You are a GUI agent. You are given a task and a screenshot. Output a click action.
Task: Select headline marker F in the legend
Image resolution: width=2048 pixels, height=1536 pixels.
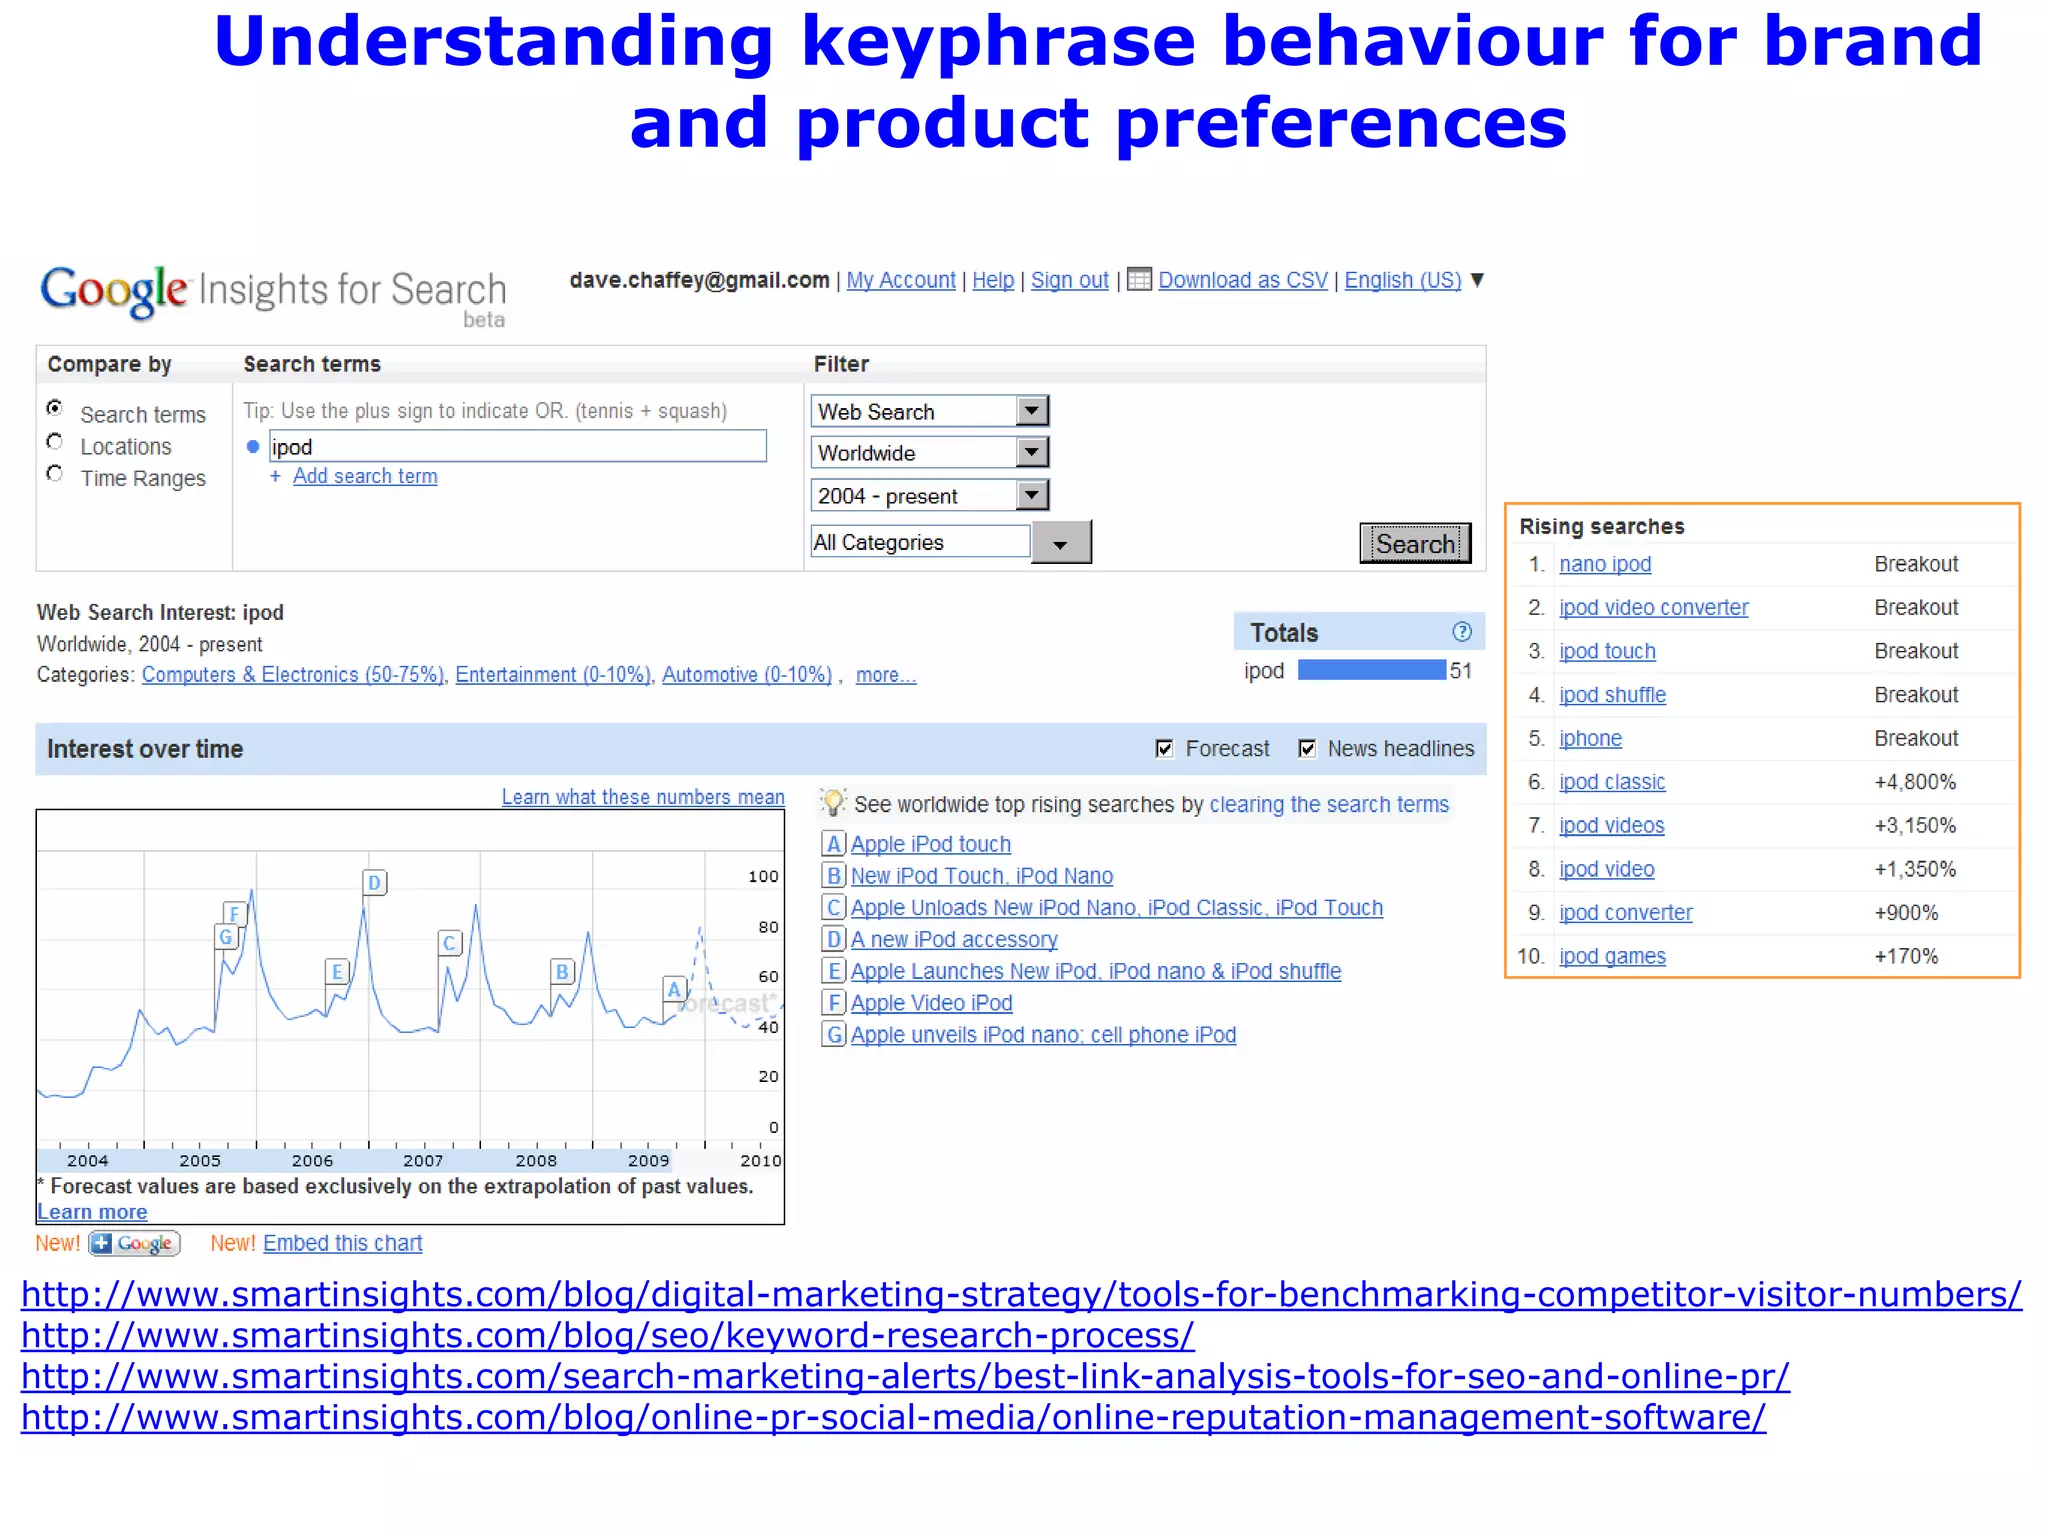(833, 1003)
